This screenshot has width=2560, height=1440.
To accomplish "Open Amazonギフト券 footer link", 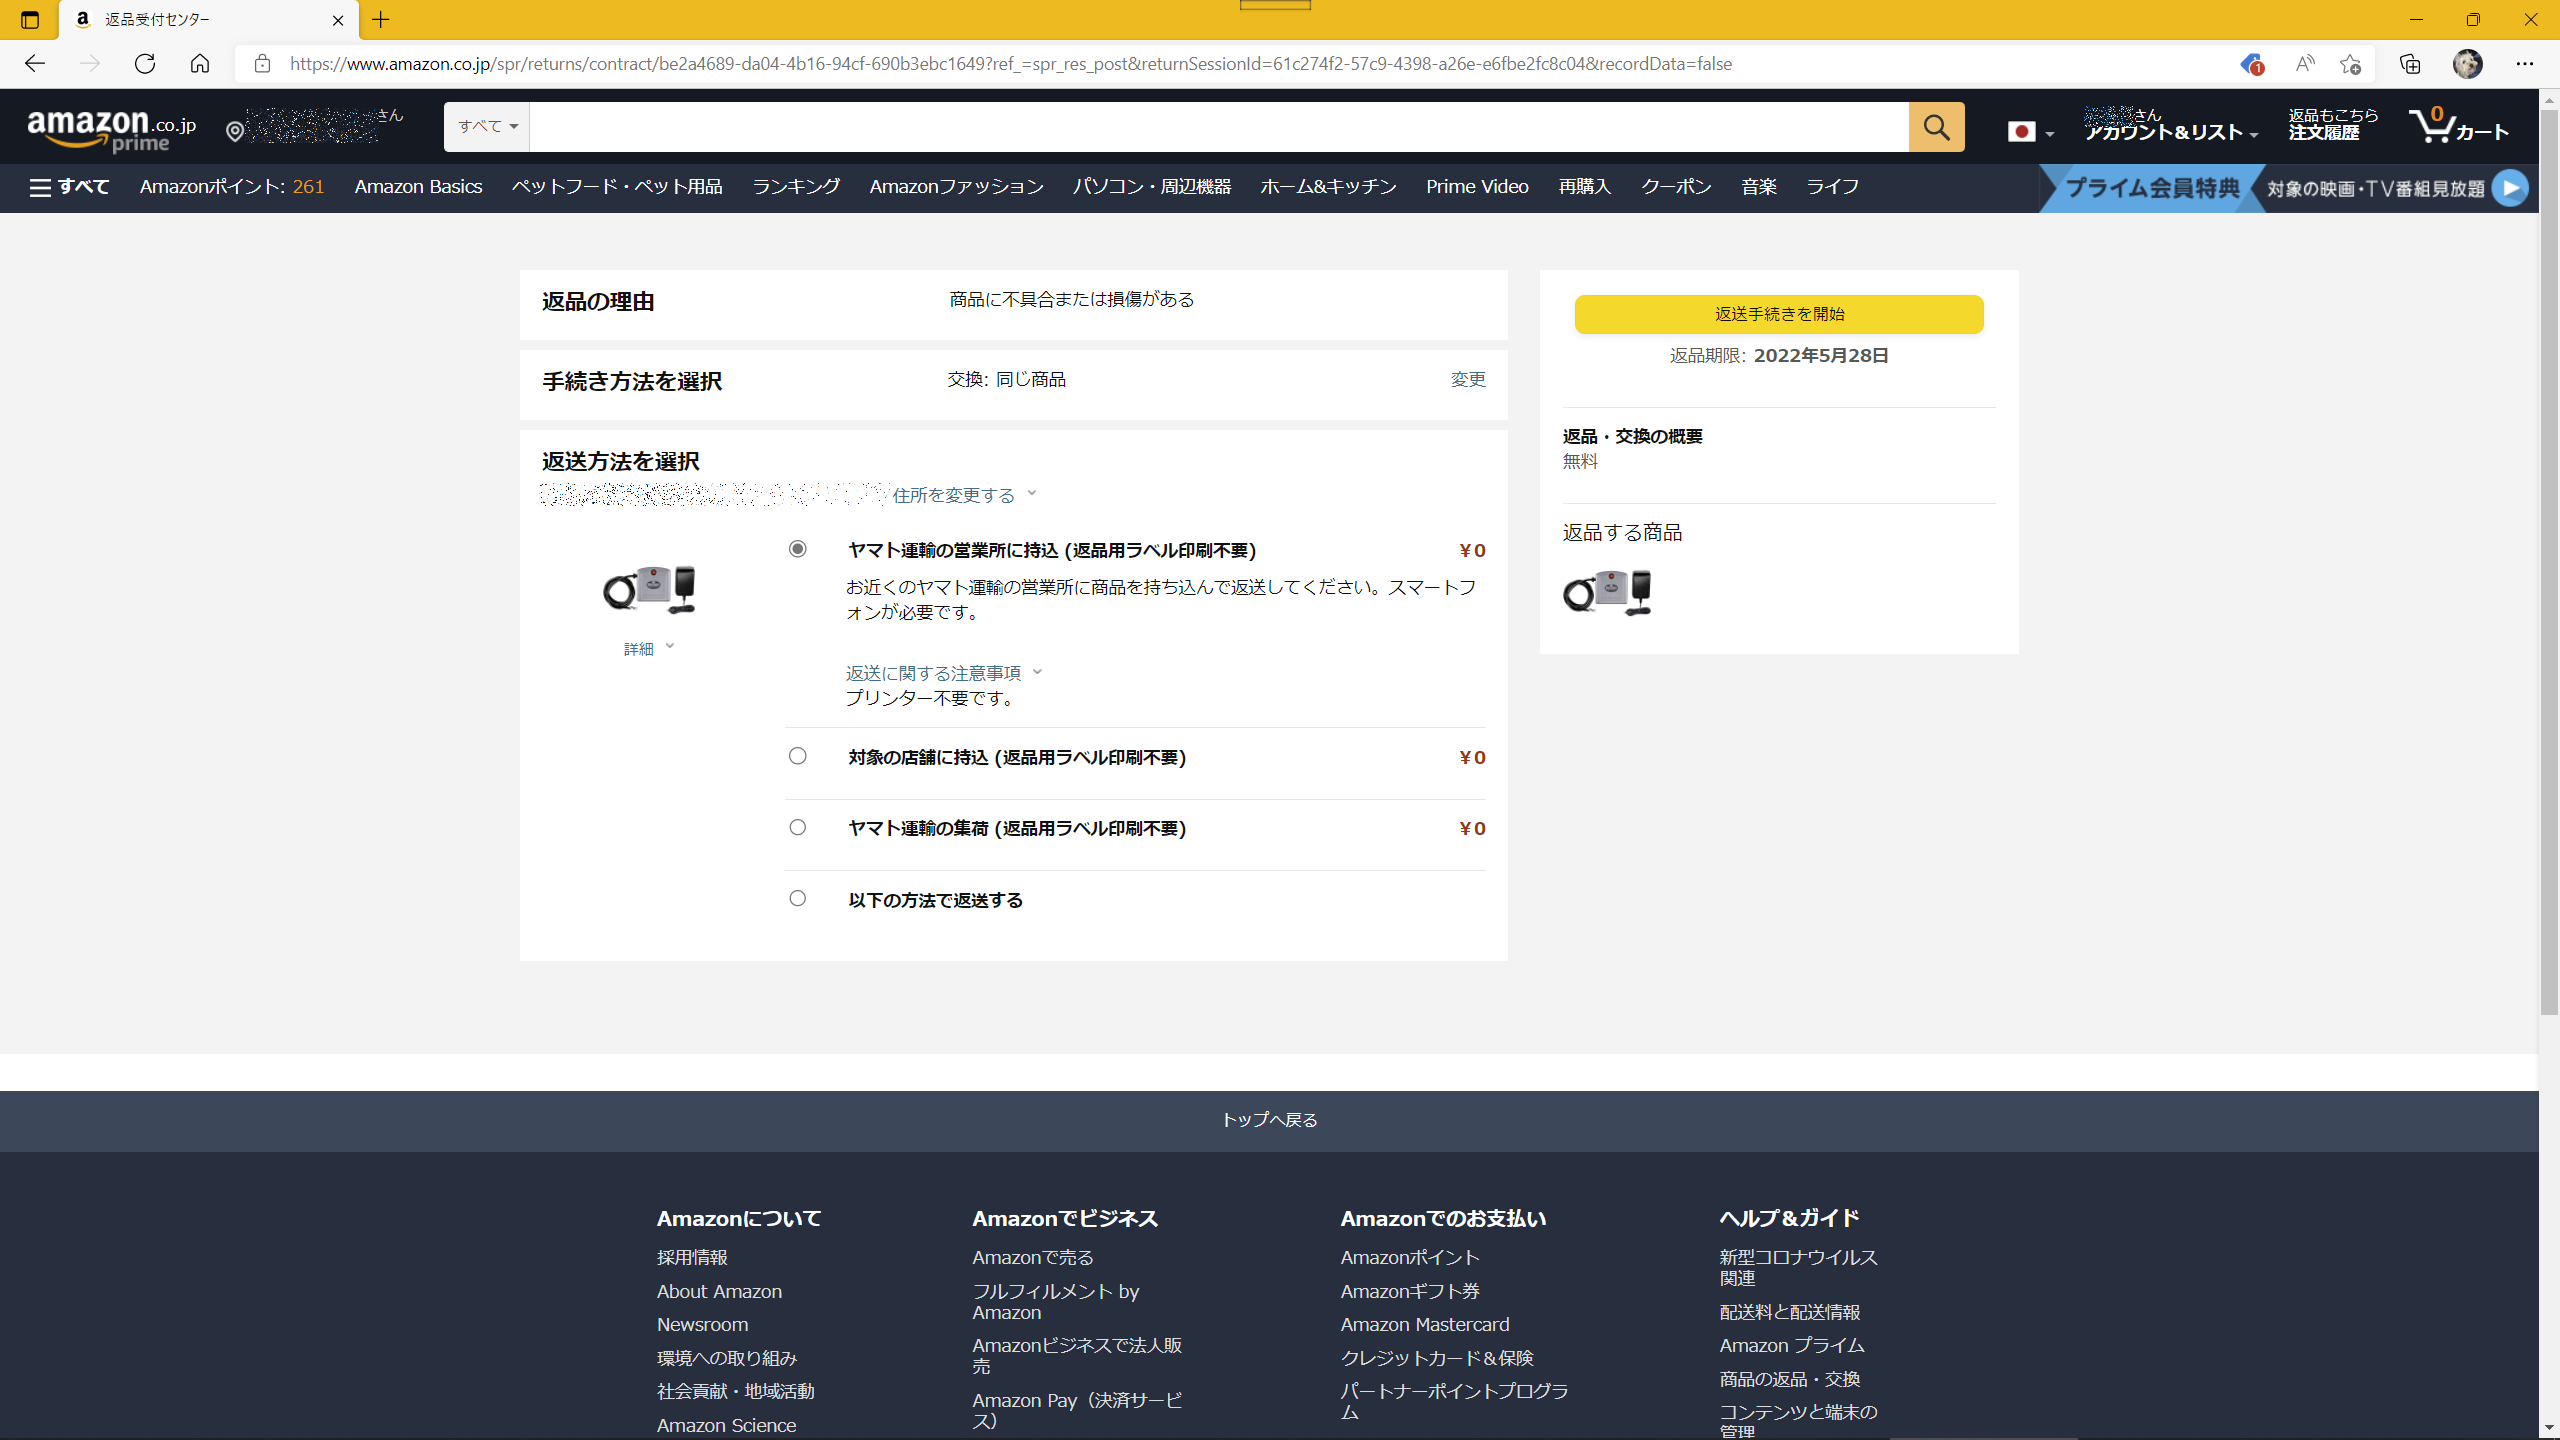I will pyautogui.click(x=1410, y=1291).
